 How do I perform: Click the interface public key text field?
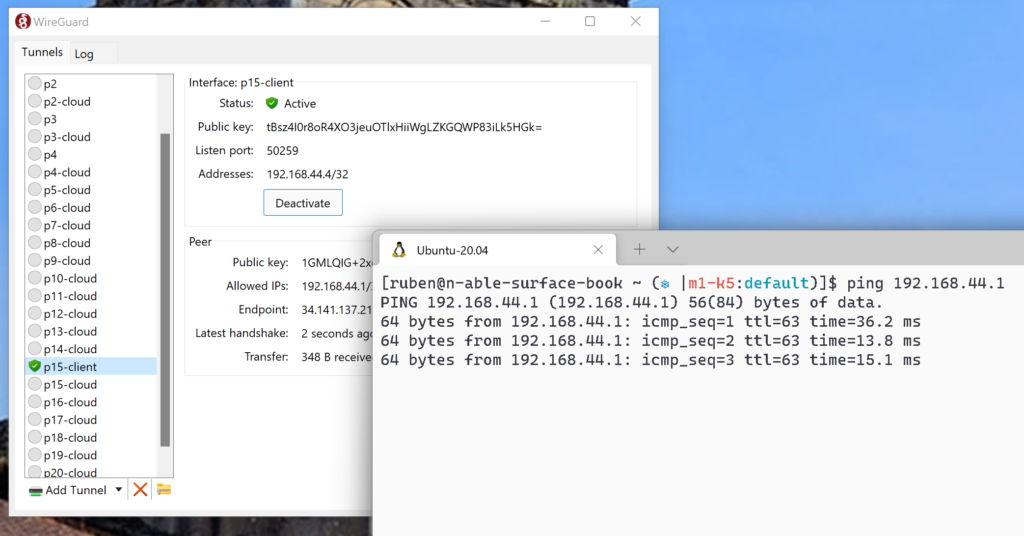pyautogui.click(x=404, y=127)
